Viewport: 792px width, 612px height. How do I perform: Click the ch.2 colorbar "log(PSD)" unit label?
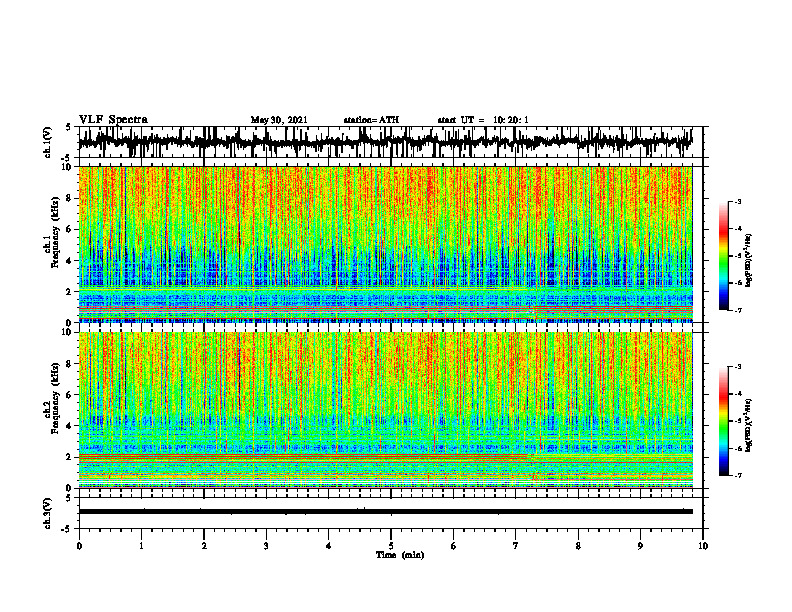point(748,425)
